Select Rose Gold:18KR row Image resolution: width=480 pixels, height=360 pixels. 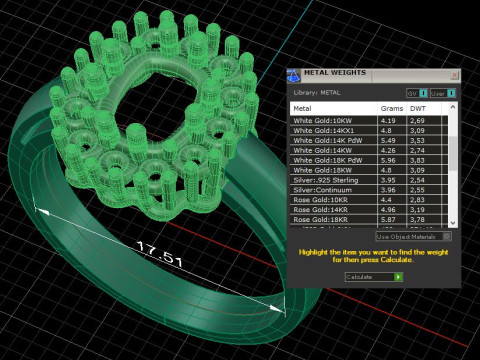click(x=369, y=220)
